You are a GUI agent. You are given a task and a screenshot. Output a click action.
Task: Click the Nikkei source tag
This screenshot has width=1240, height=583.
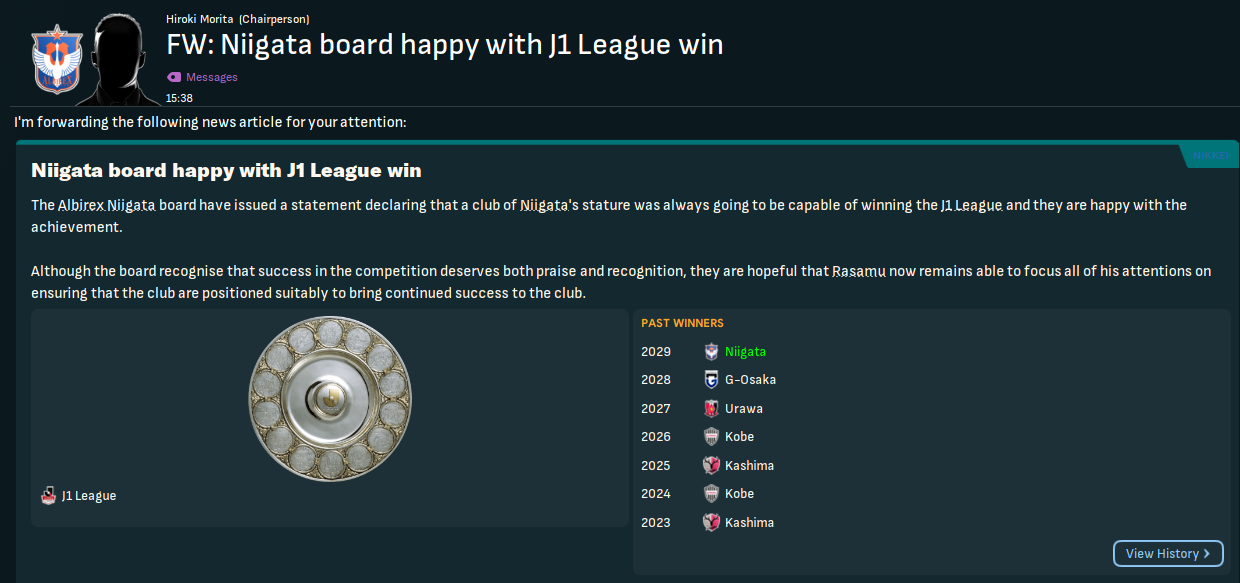click(x=1209, y=157)
